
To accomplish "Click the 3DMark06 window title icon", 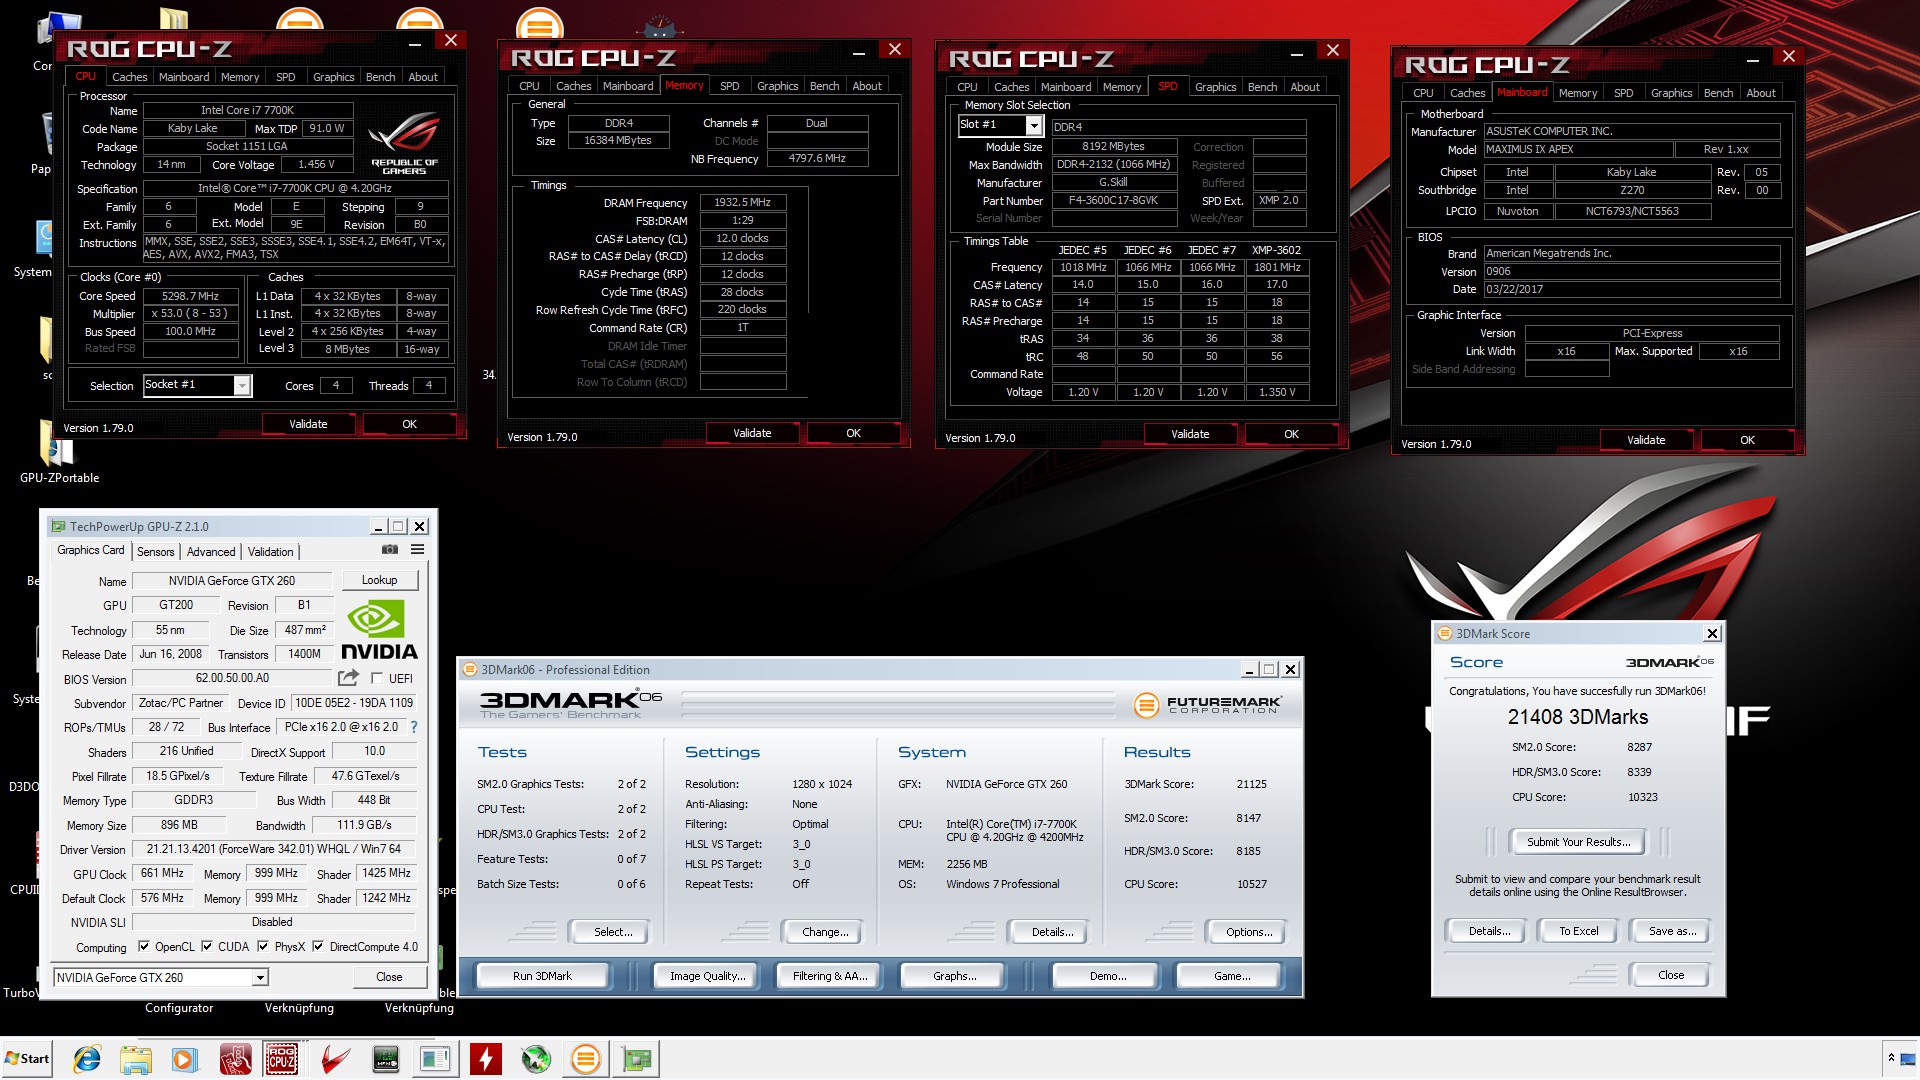I will click(x=470, y=670).
